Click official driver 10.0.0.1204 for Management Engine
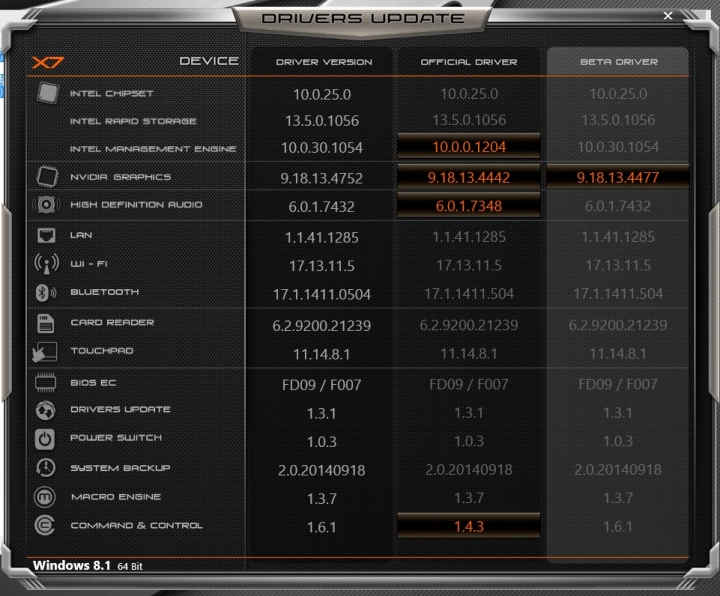720x596 pixels. point(469,147)
